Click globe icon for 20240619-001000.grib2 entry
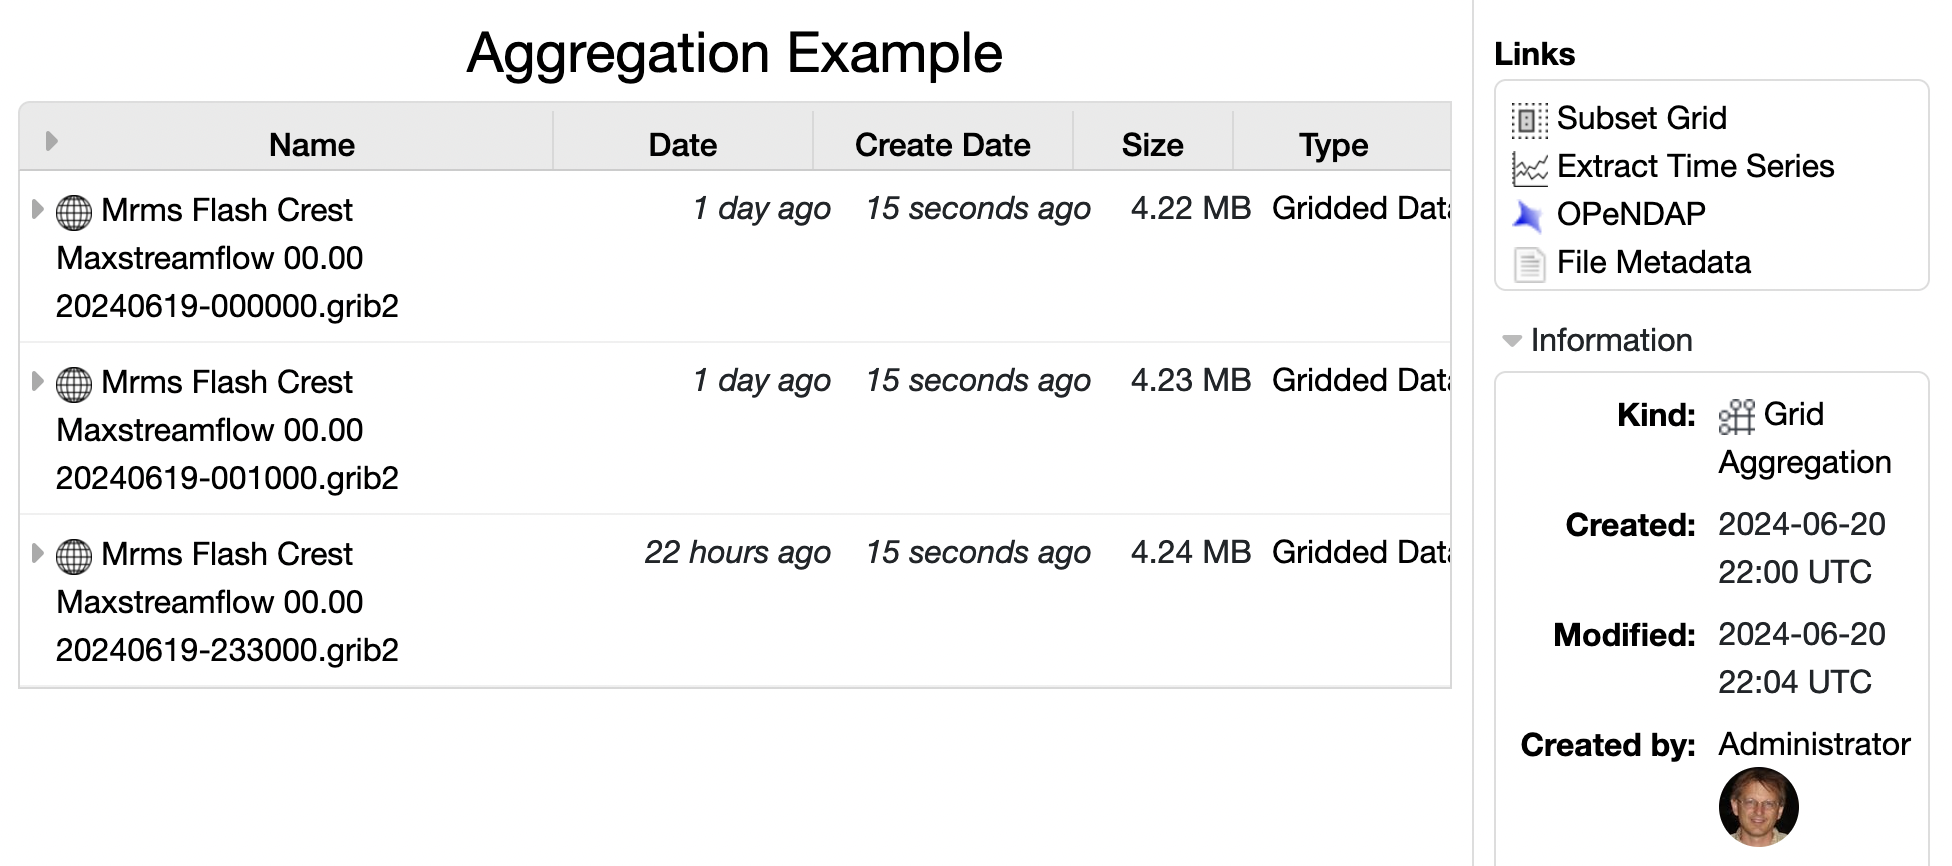The width and height of the screenshot is (1952, 866). 74,384
